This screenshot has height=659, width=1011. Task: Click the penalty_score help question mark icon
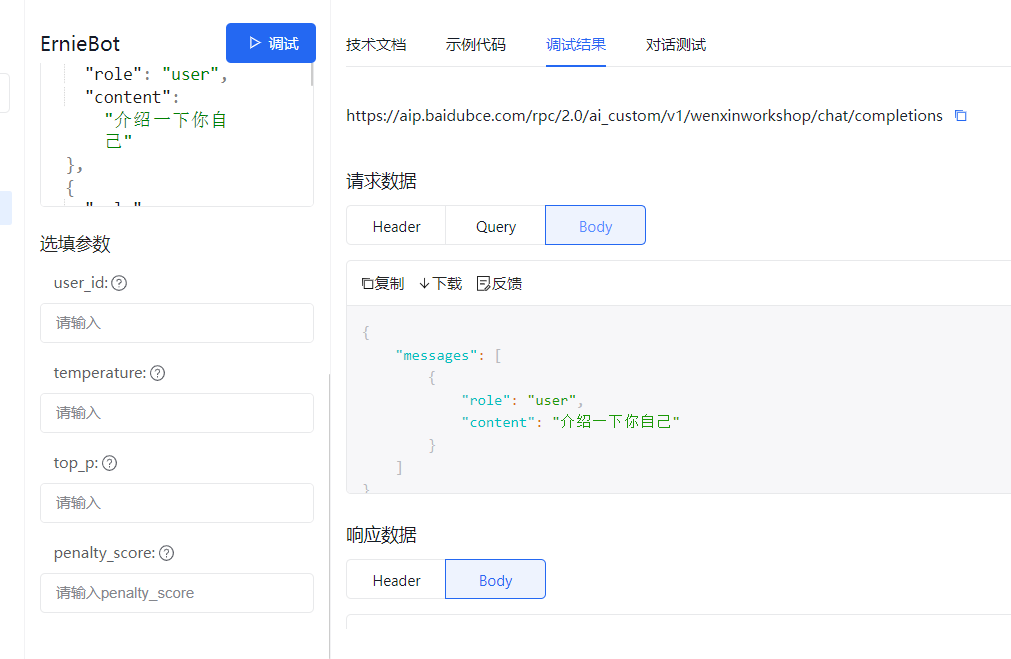click(x=166, y=553)
